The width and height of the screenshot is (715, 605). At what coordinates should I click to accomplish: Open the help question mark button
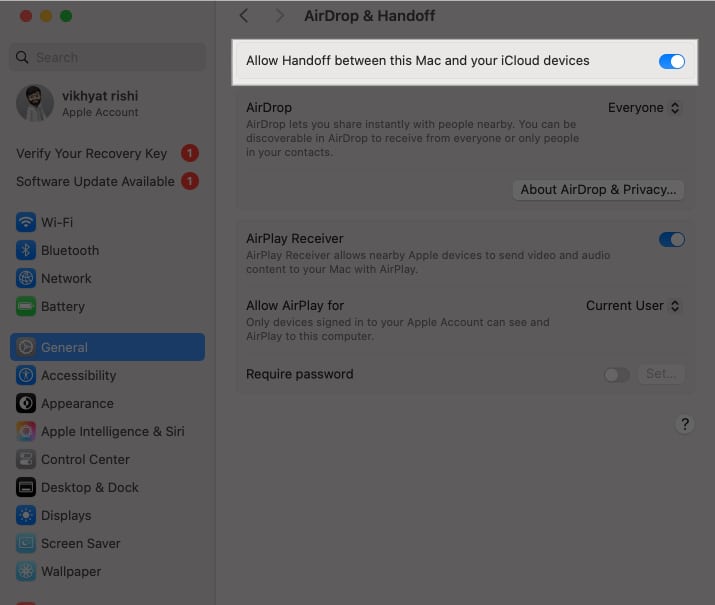point(684,424)
